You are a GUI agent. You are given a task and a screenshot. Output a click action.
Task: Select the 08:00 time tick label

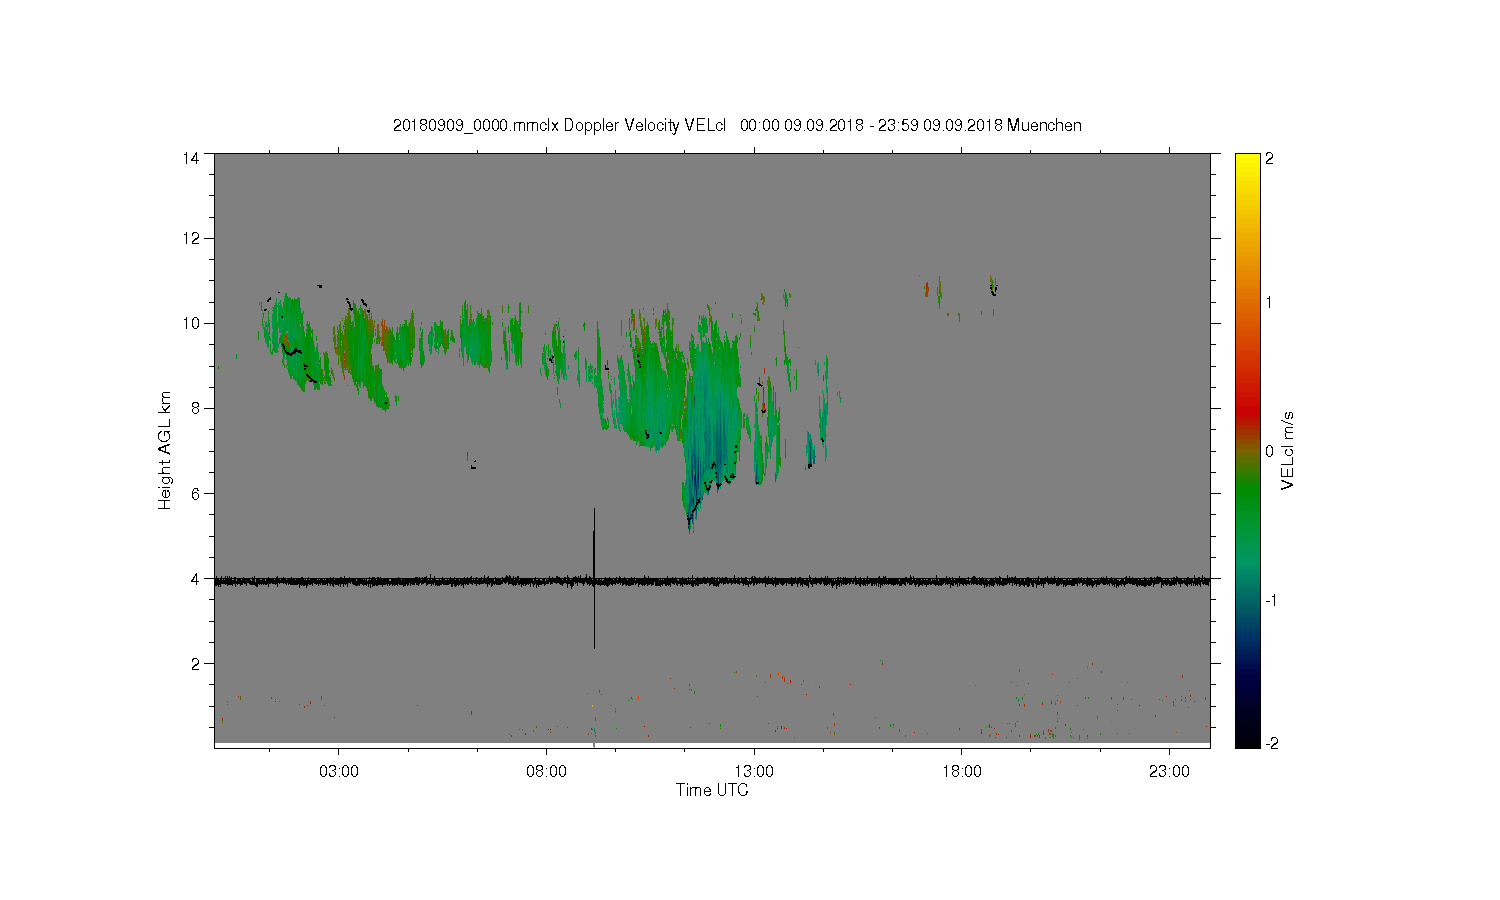(x=546, y=772)
